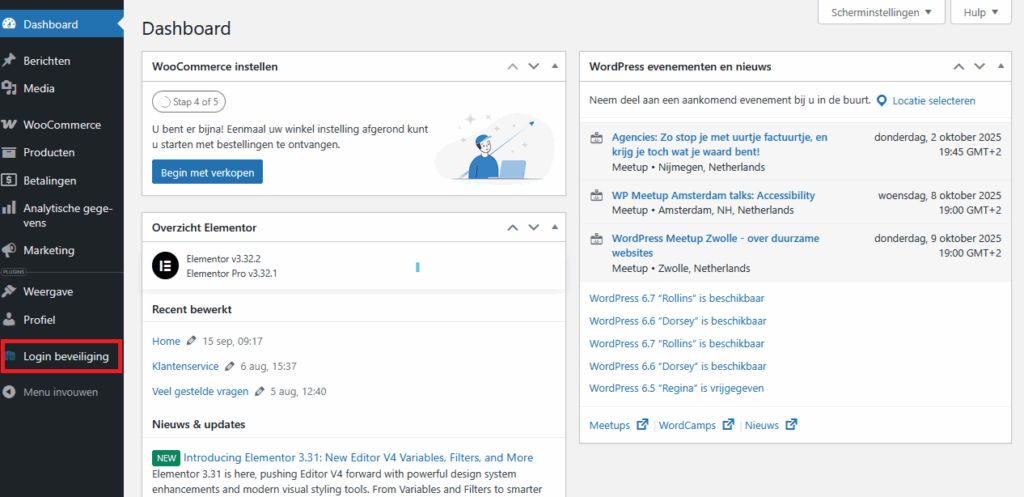The height and width of the screenshot is (497, 1024).
Task: Click the Marketing megaphone icon
Action: [x=9, y=250]
